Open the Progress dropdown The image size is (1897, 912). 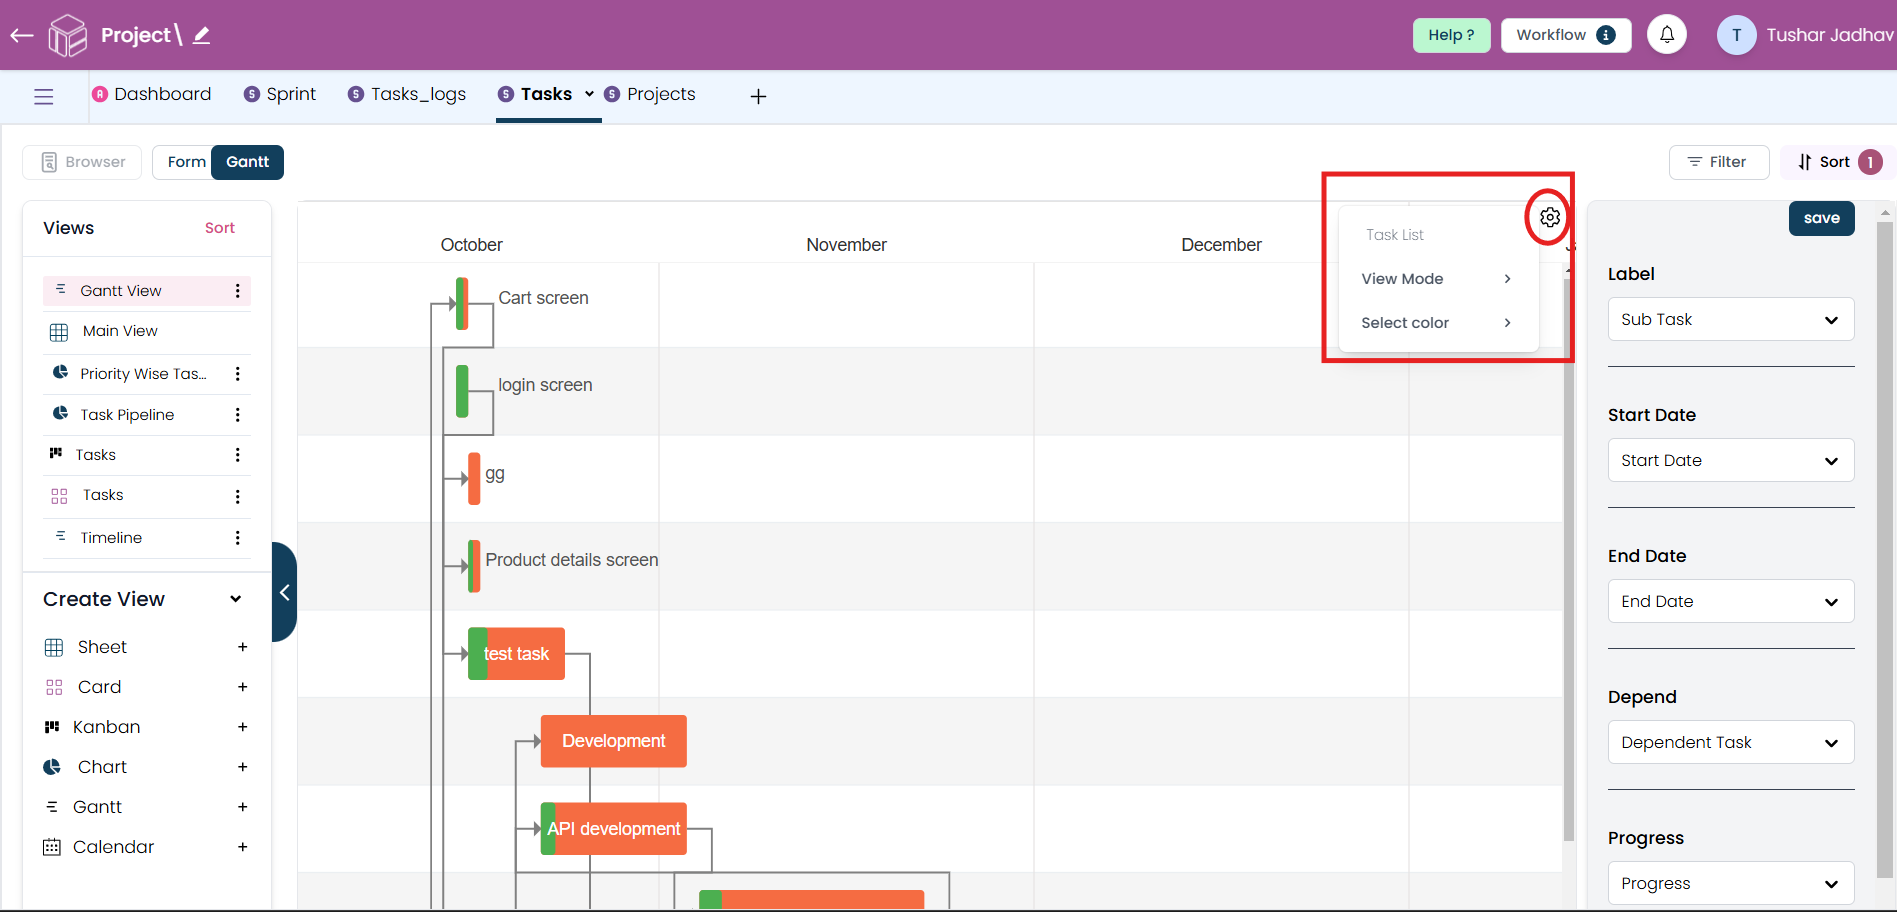click(x=1731, y=883)
